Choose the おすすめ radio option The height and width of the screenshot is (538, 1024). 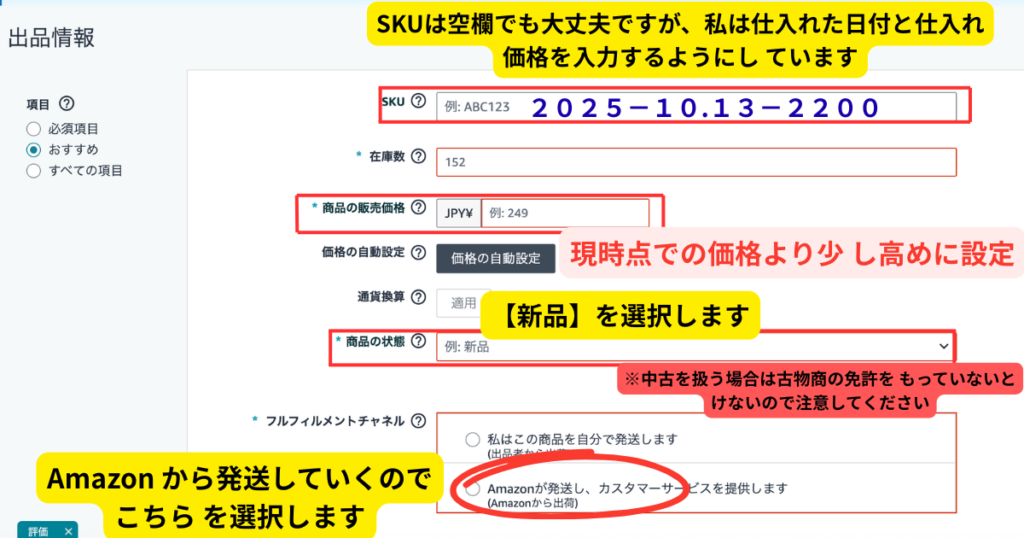point(34,150)
